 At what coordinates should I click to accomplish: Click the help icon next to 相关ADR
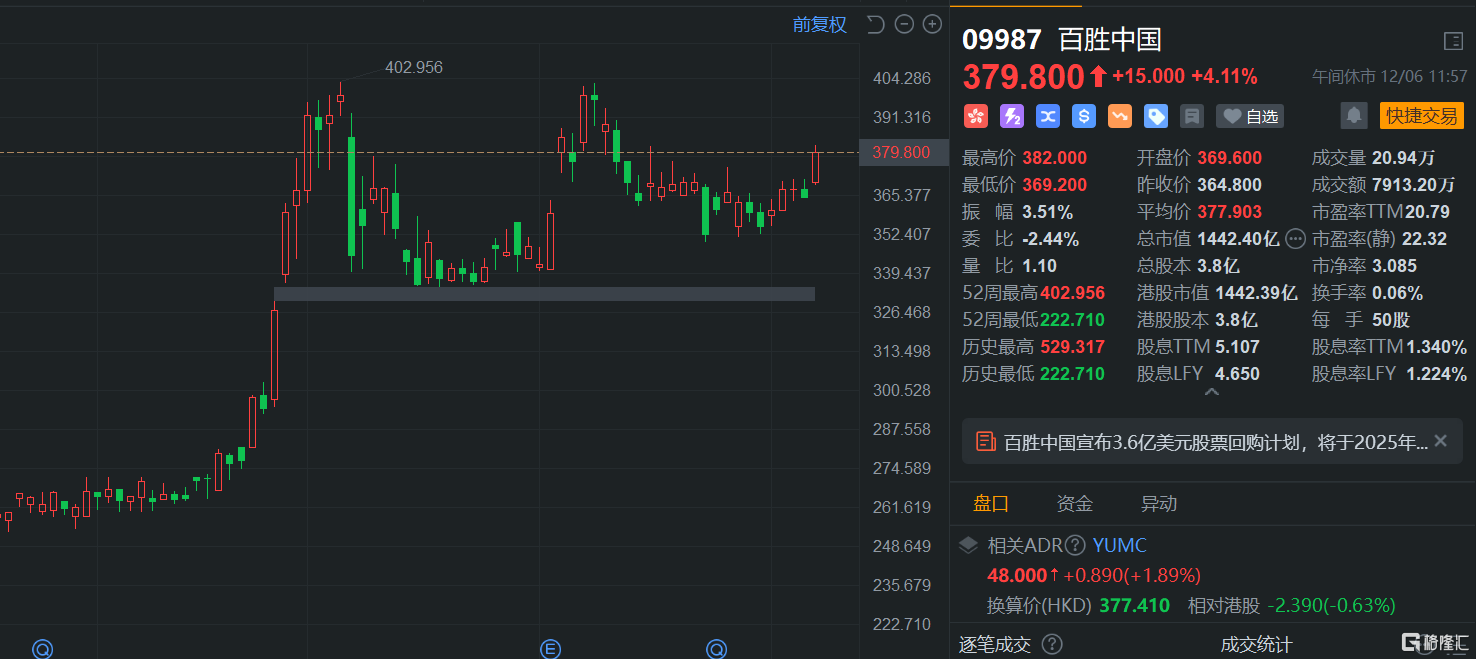pyautogui.click(x=1075, y=545)
